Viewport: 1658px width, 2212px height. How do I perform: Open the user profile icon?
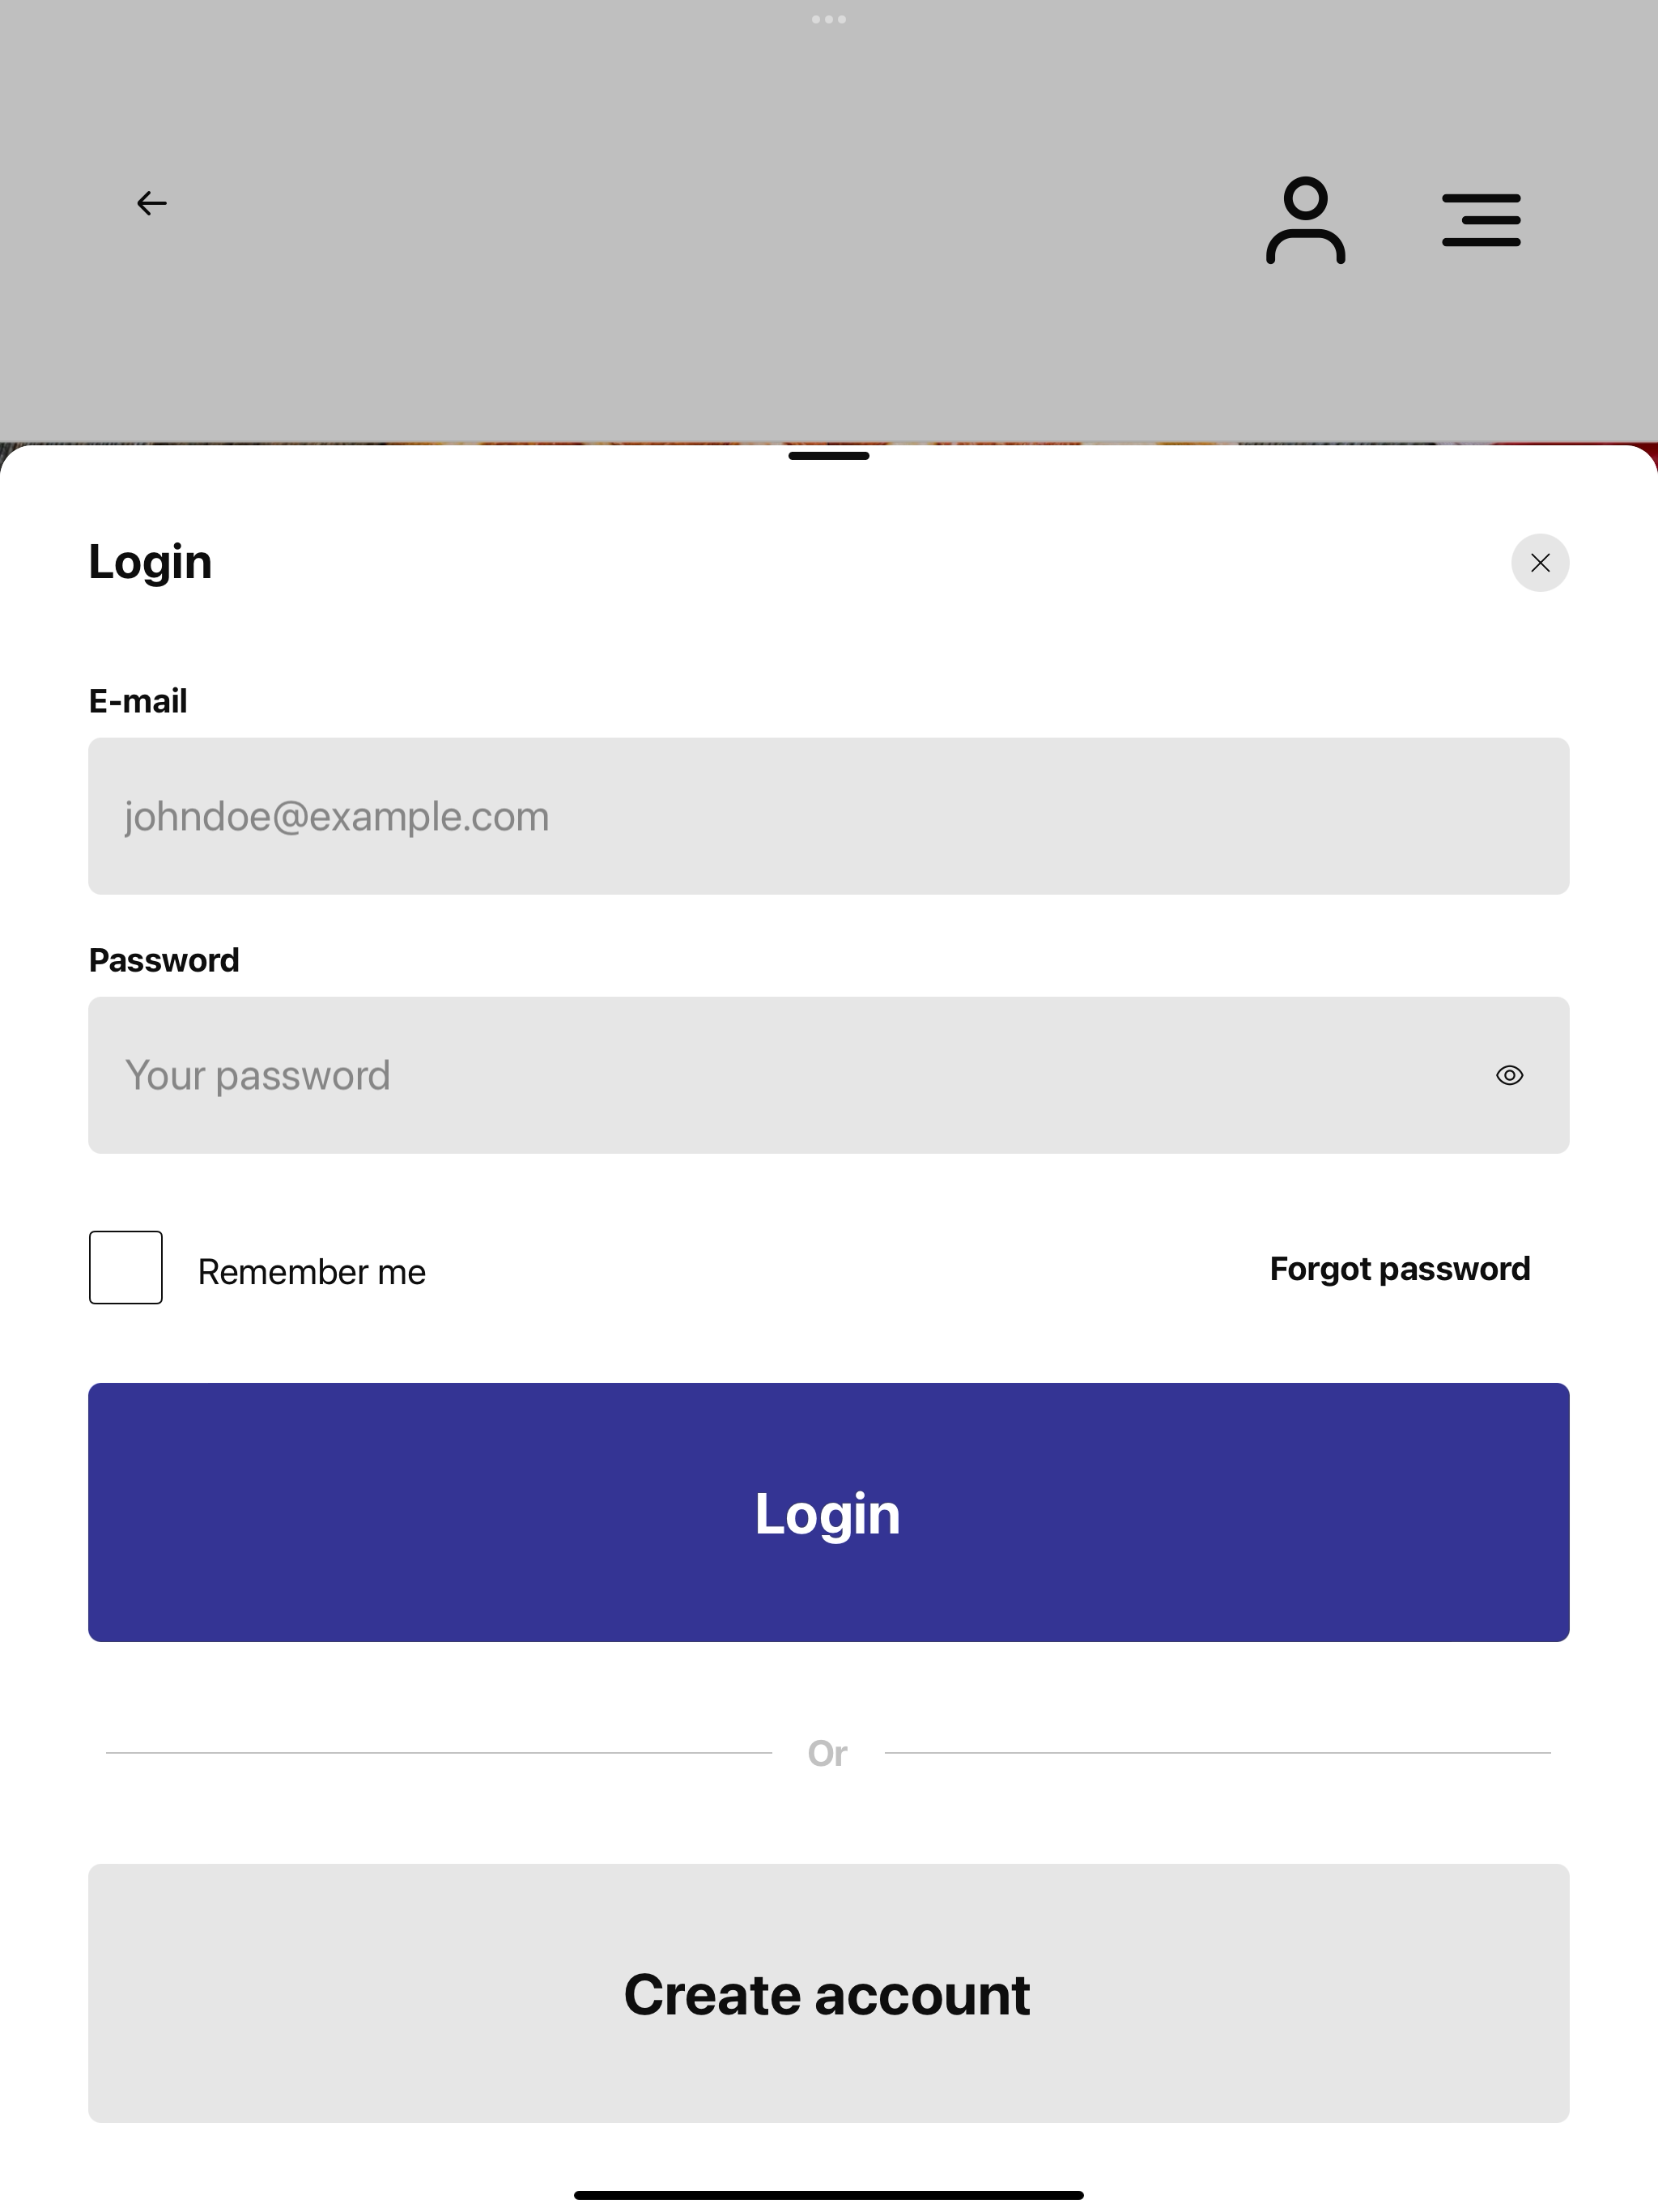pyautogui.click(x=1305, y=221)
